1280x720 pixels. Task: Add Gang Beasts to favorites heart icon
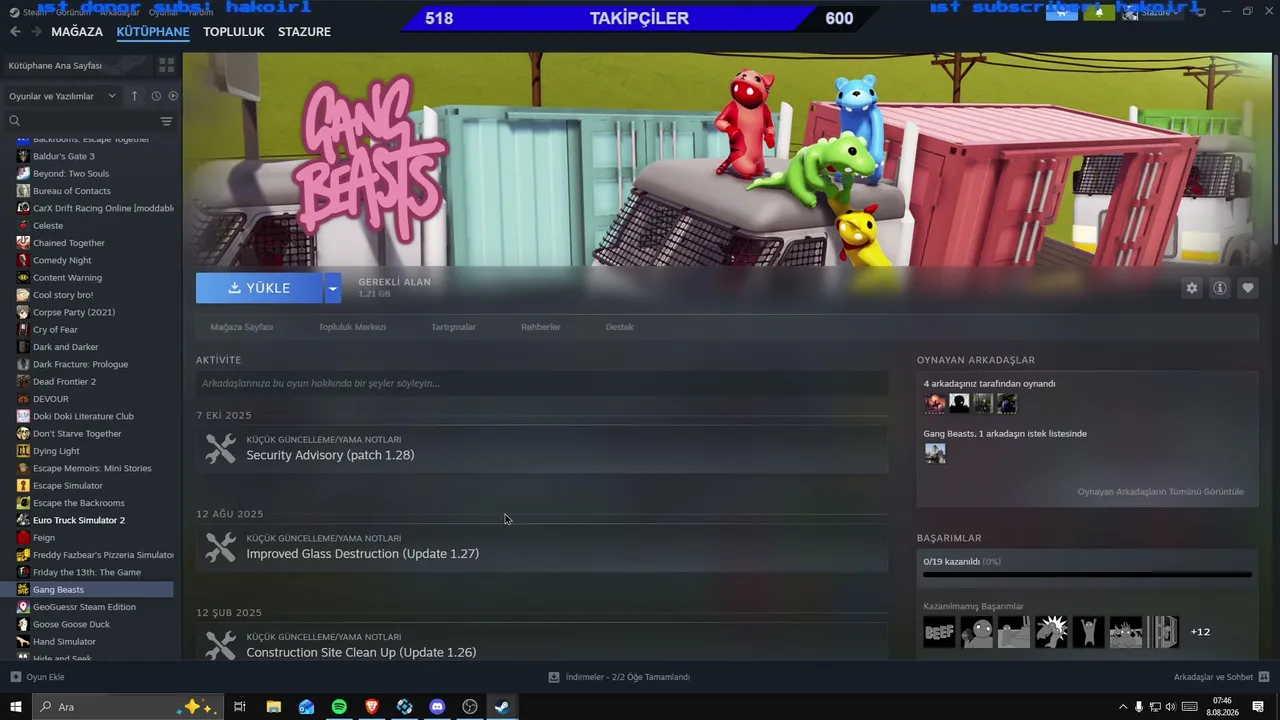click(x=1248, y=288)
